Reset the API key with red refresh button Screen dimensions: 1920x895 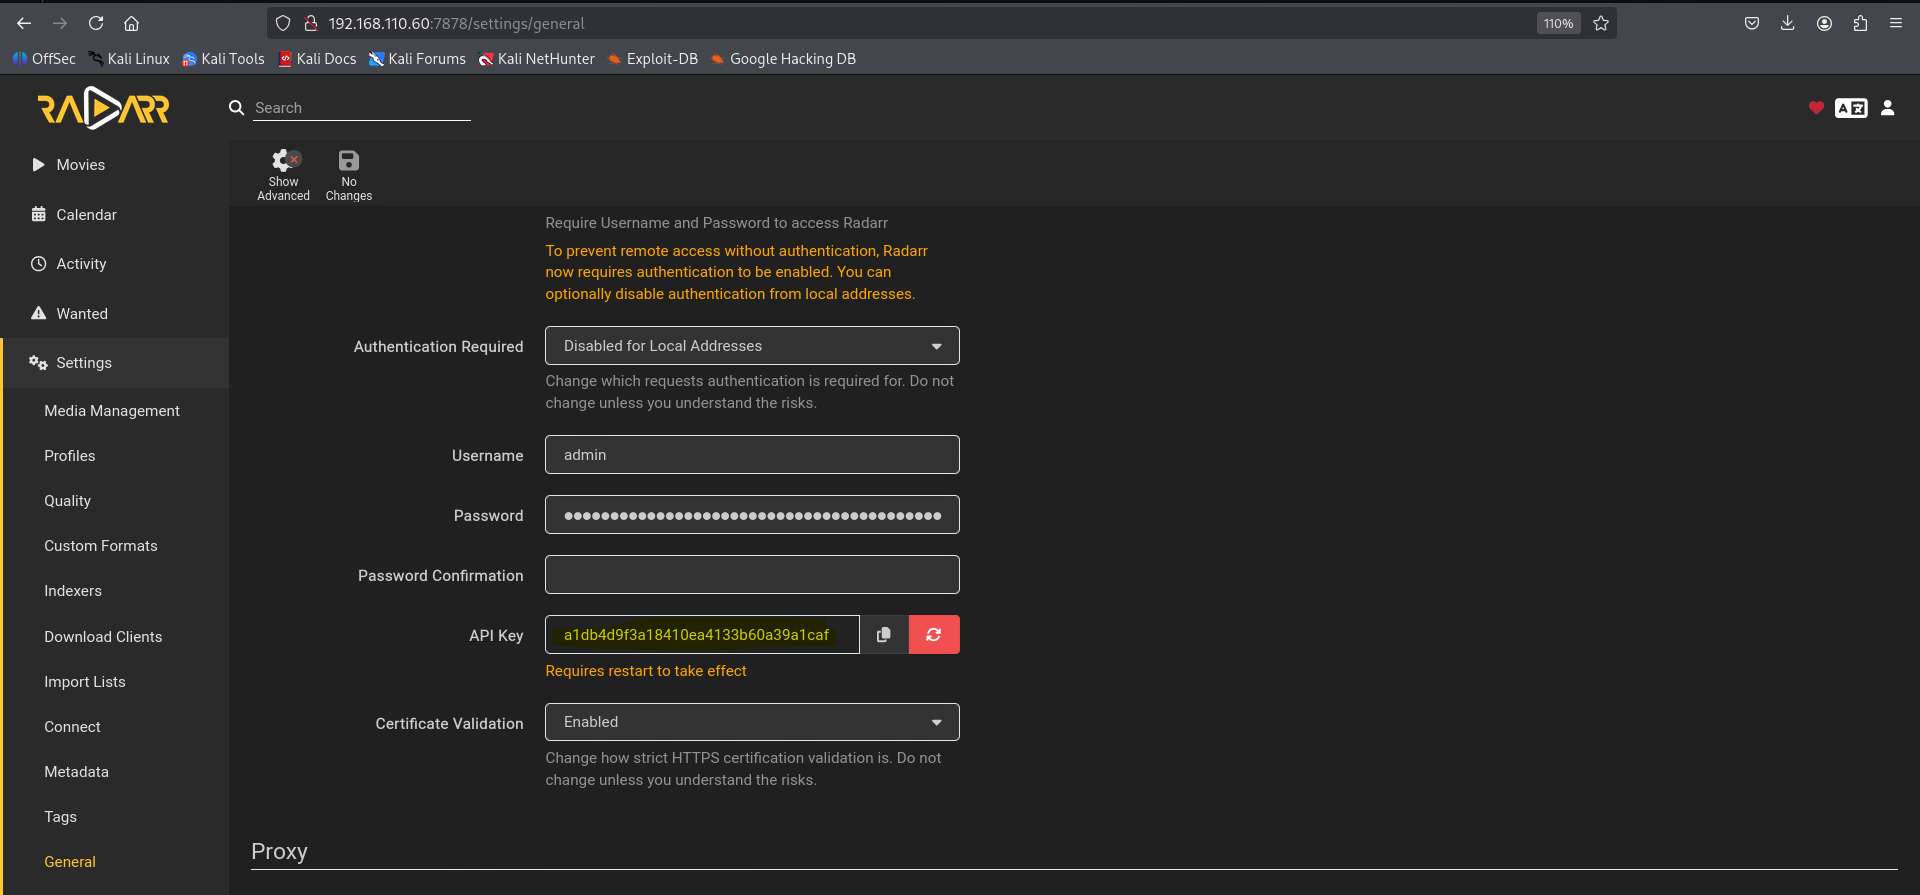tap(934, 635)
